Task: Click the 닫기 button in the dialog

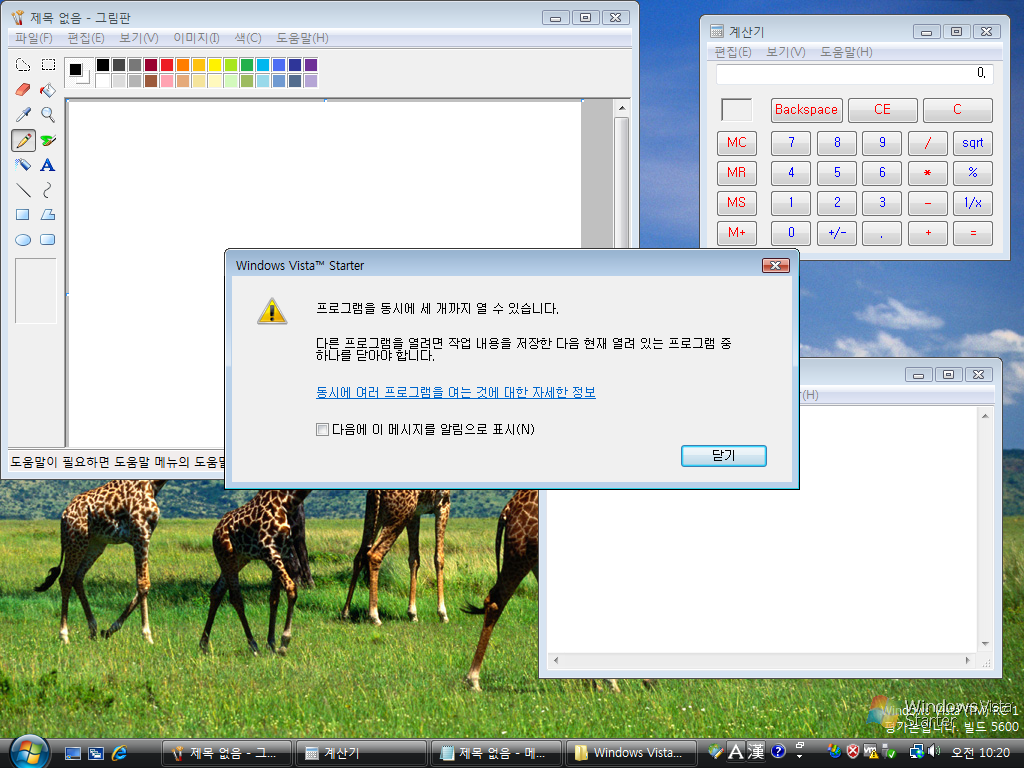Action: (x=724, y=456)
